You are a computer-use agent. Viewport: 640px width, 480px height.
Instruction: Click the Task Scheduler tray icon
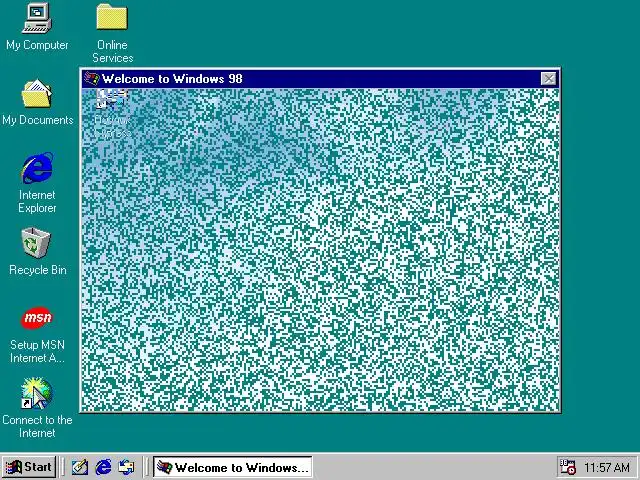[567, 467]
